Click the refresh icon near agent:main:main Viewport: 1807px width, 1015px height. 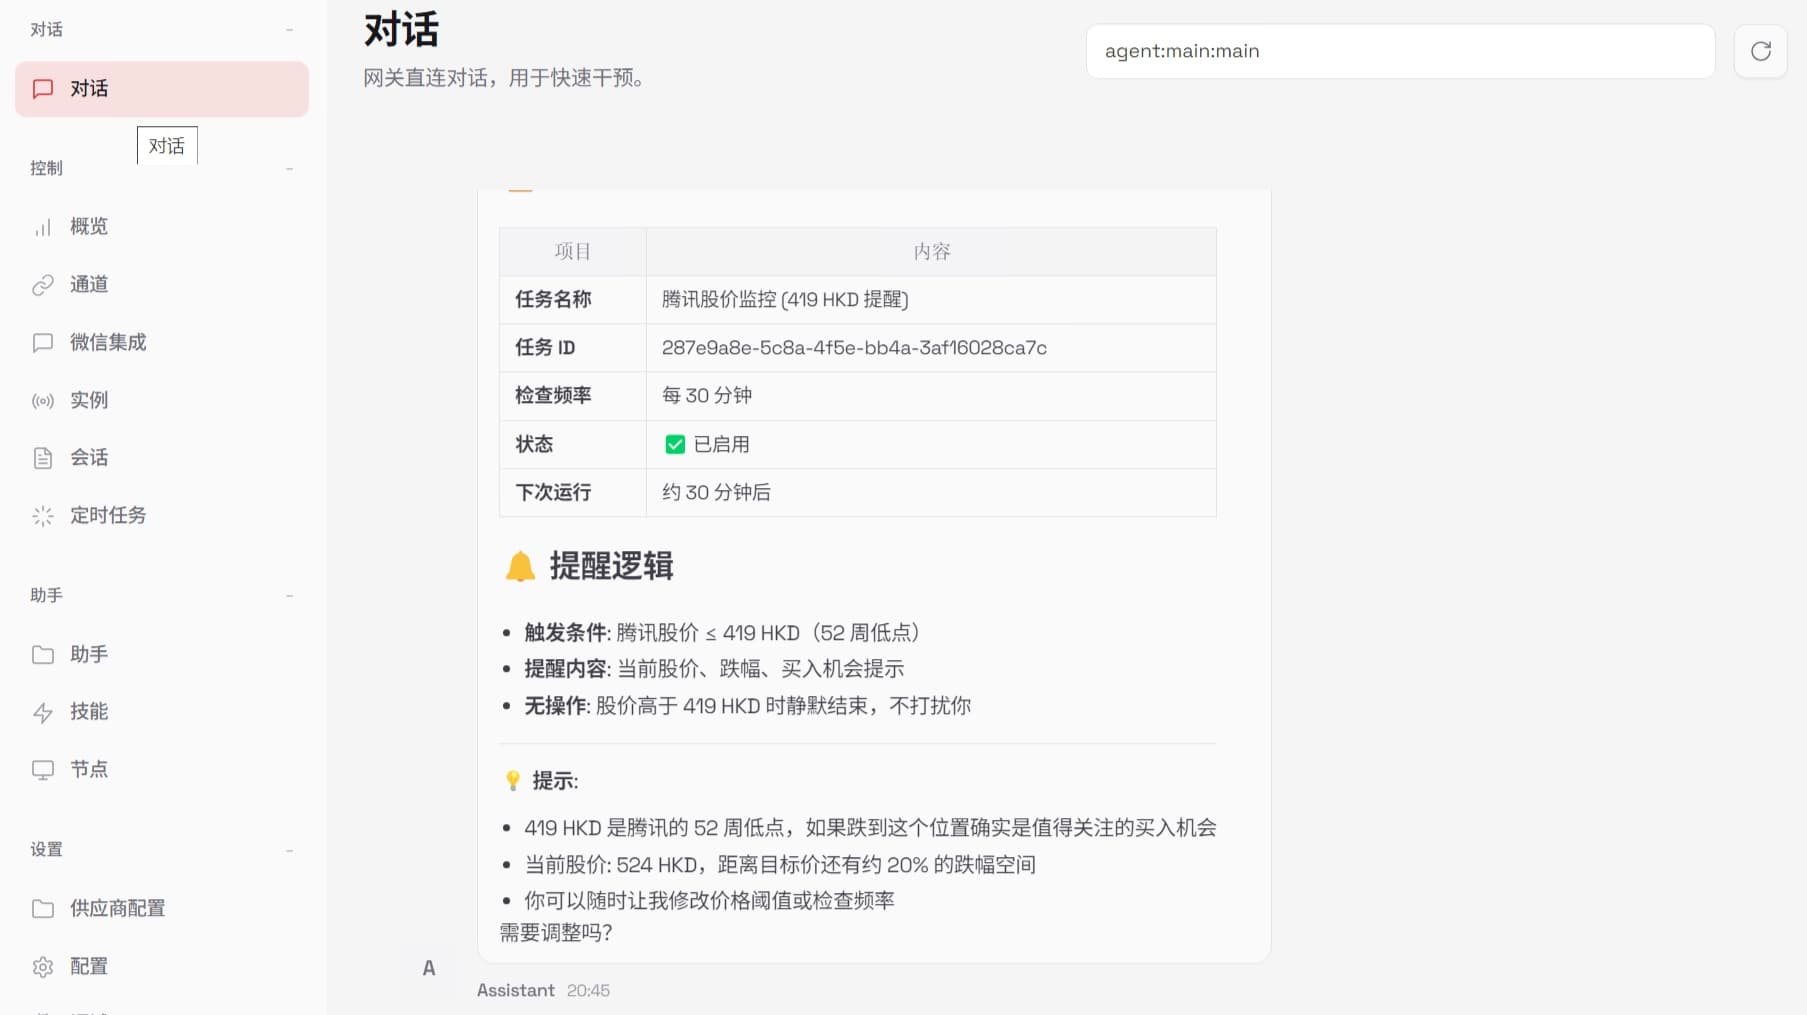click(1760, 51)
